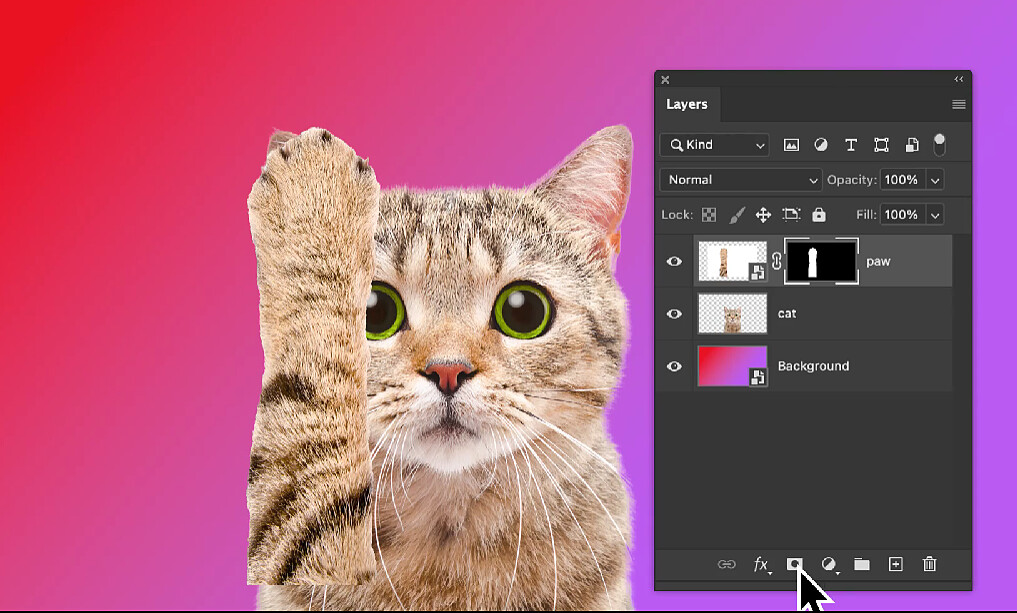Open the layer effects fx menu
Image resolution: width=1017 pixels, height=613 pixels.
point(761,564)
